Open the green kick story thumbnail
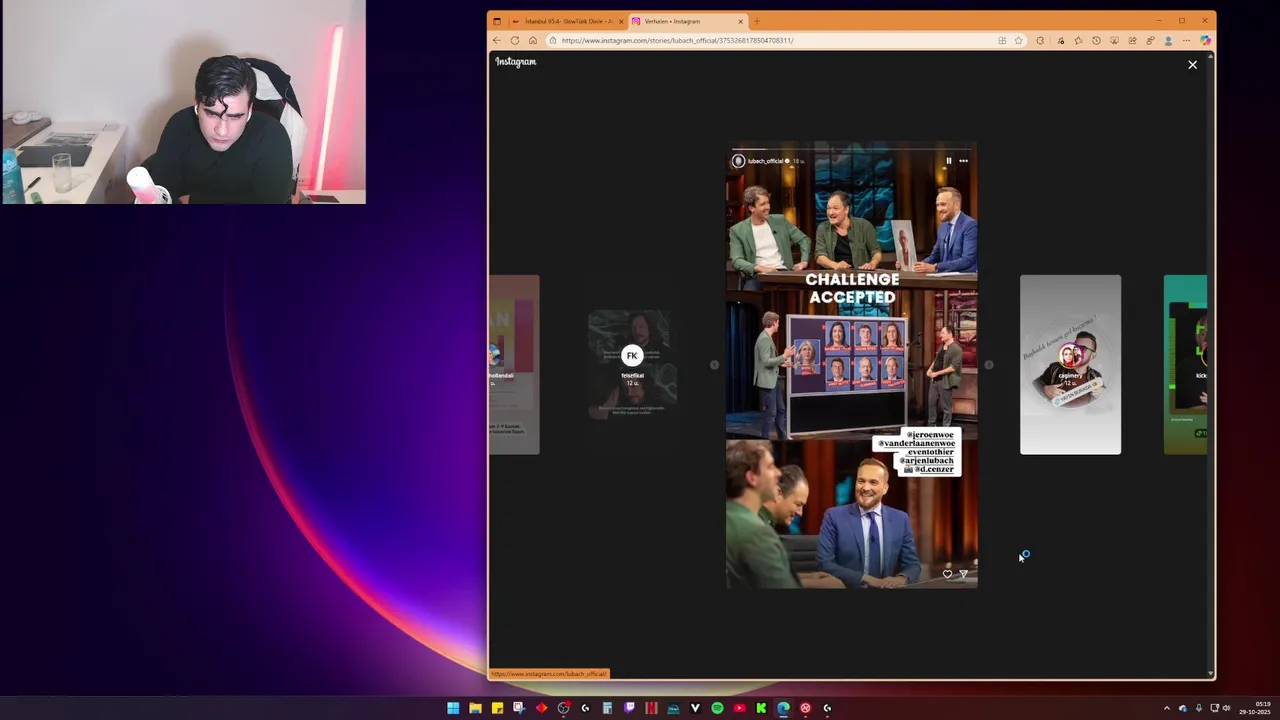This screenshot has width=1280, height=720. click(1186, 365)
